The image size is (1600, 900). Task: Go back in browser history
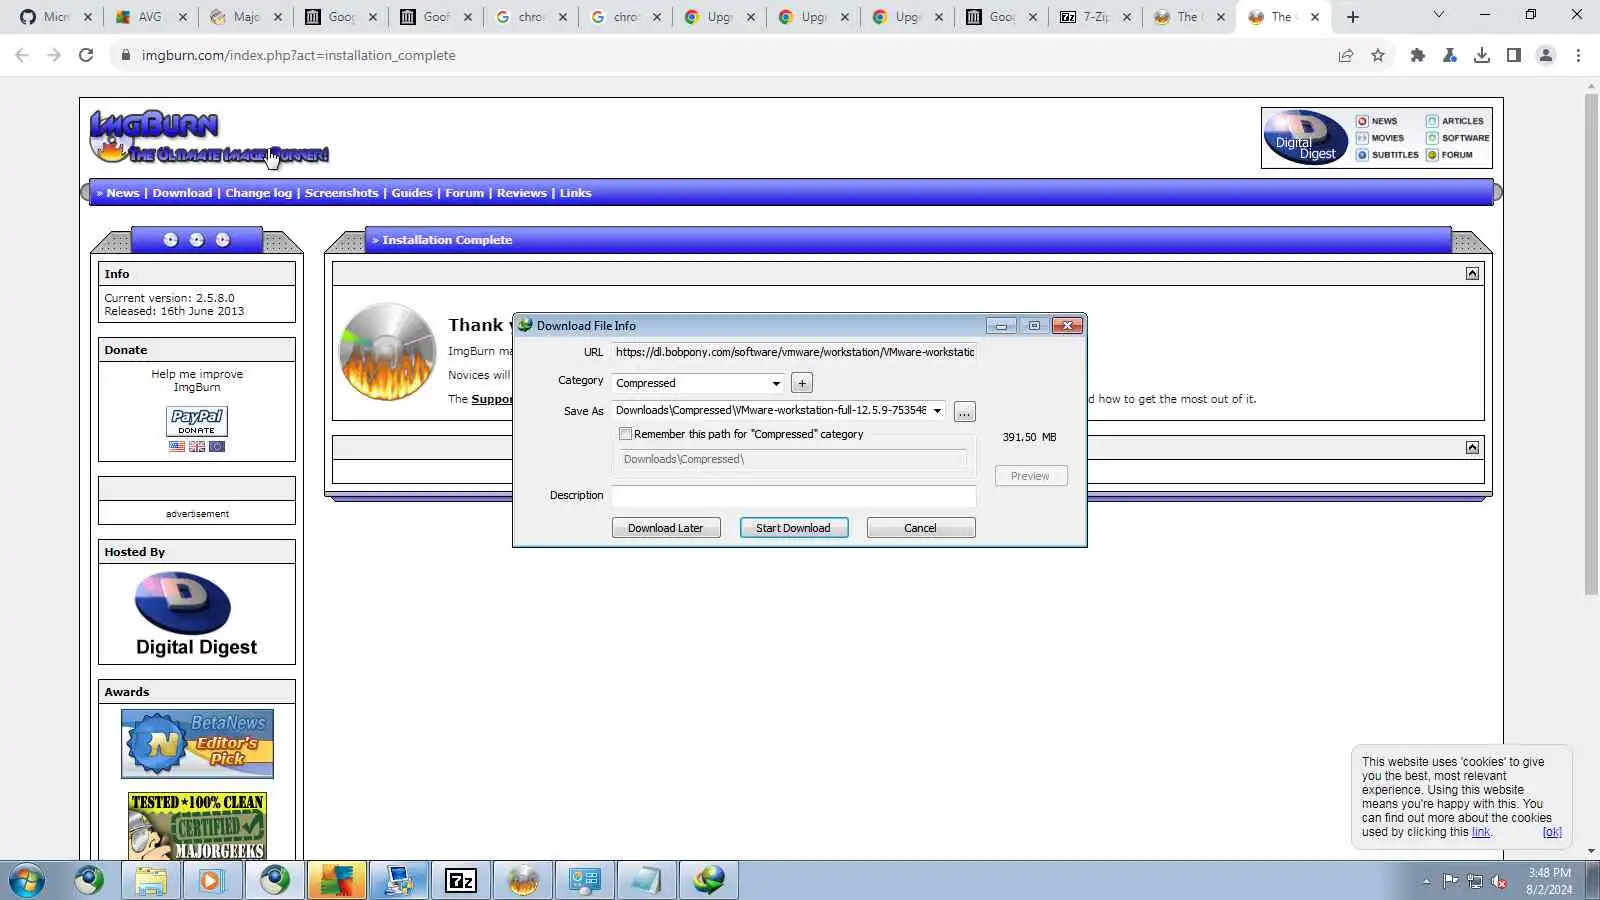(22, 55)
